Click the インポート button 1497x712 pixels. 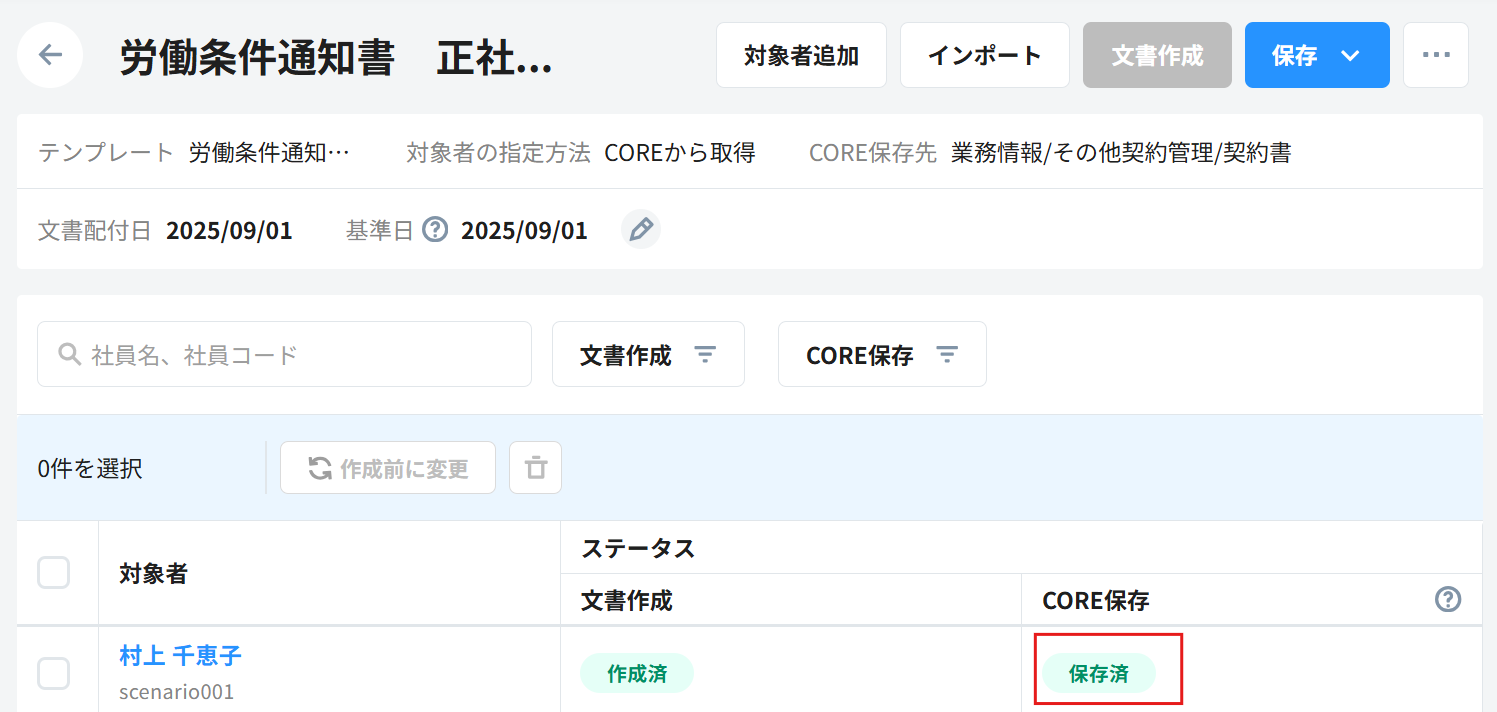click(985, 55)
